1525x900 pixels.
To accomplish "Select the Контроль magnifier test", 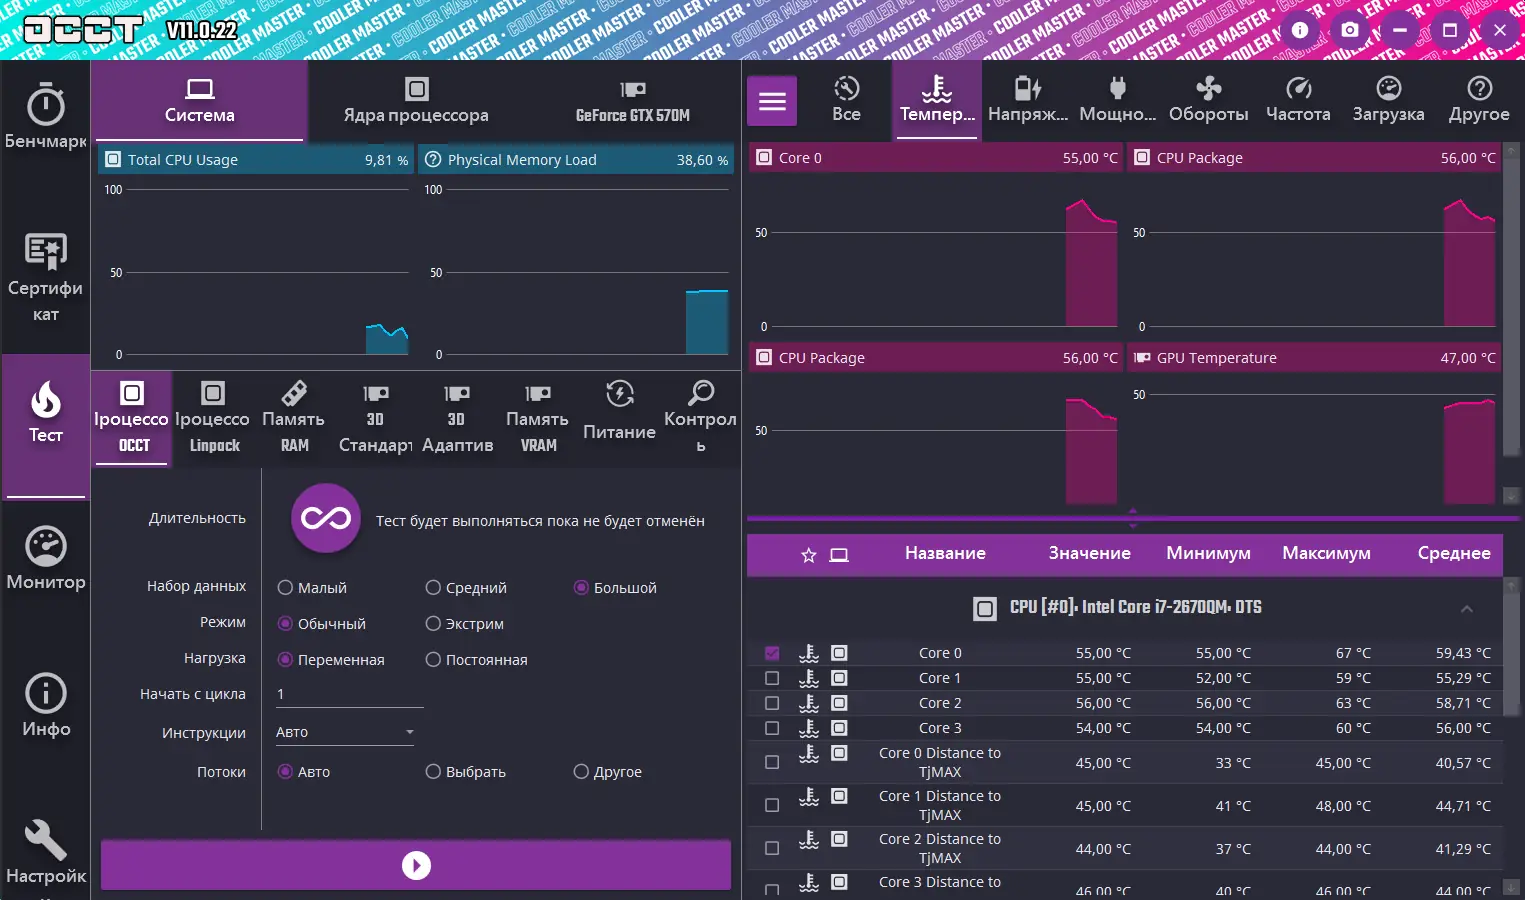I will 700,418.
